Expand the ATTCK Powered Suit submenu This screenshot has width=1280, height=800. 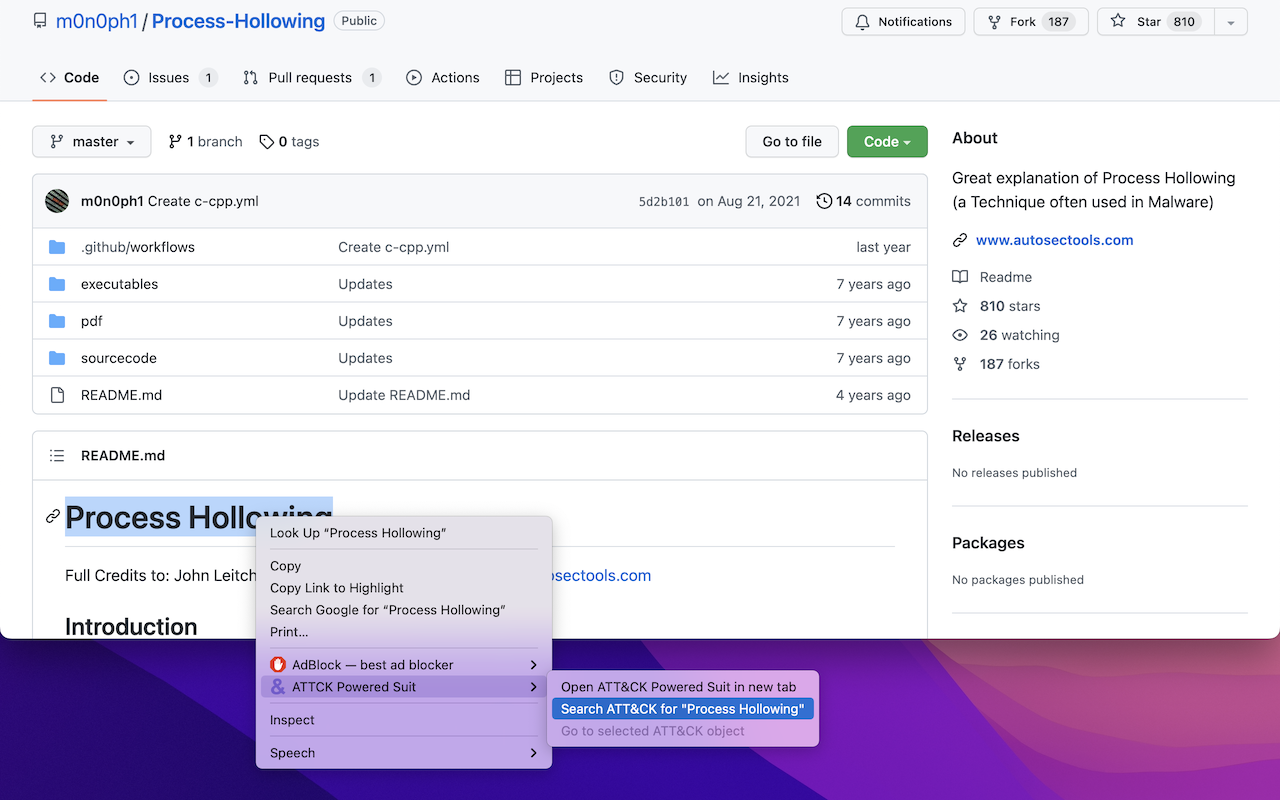coord(533,687)
